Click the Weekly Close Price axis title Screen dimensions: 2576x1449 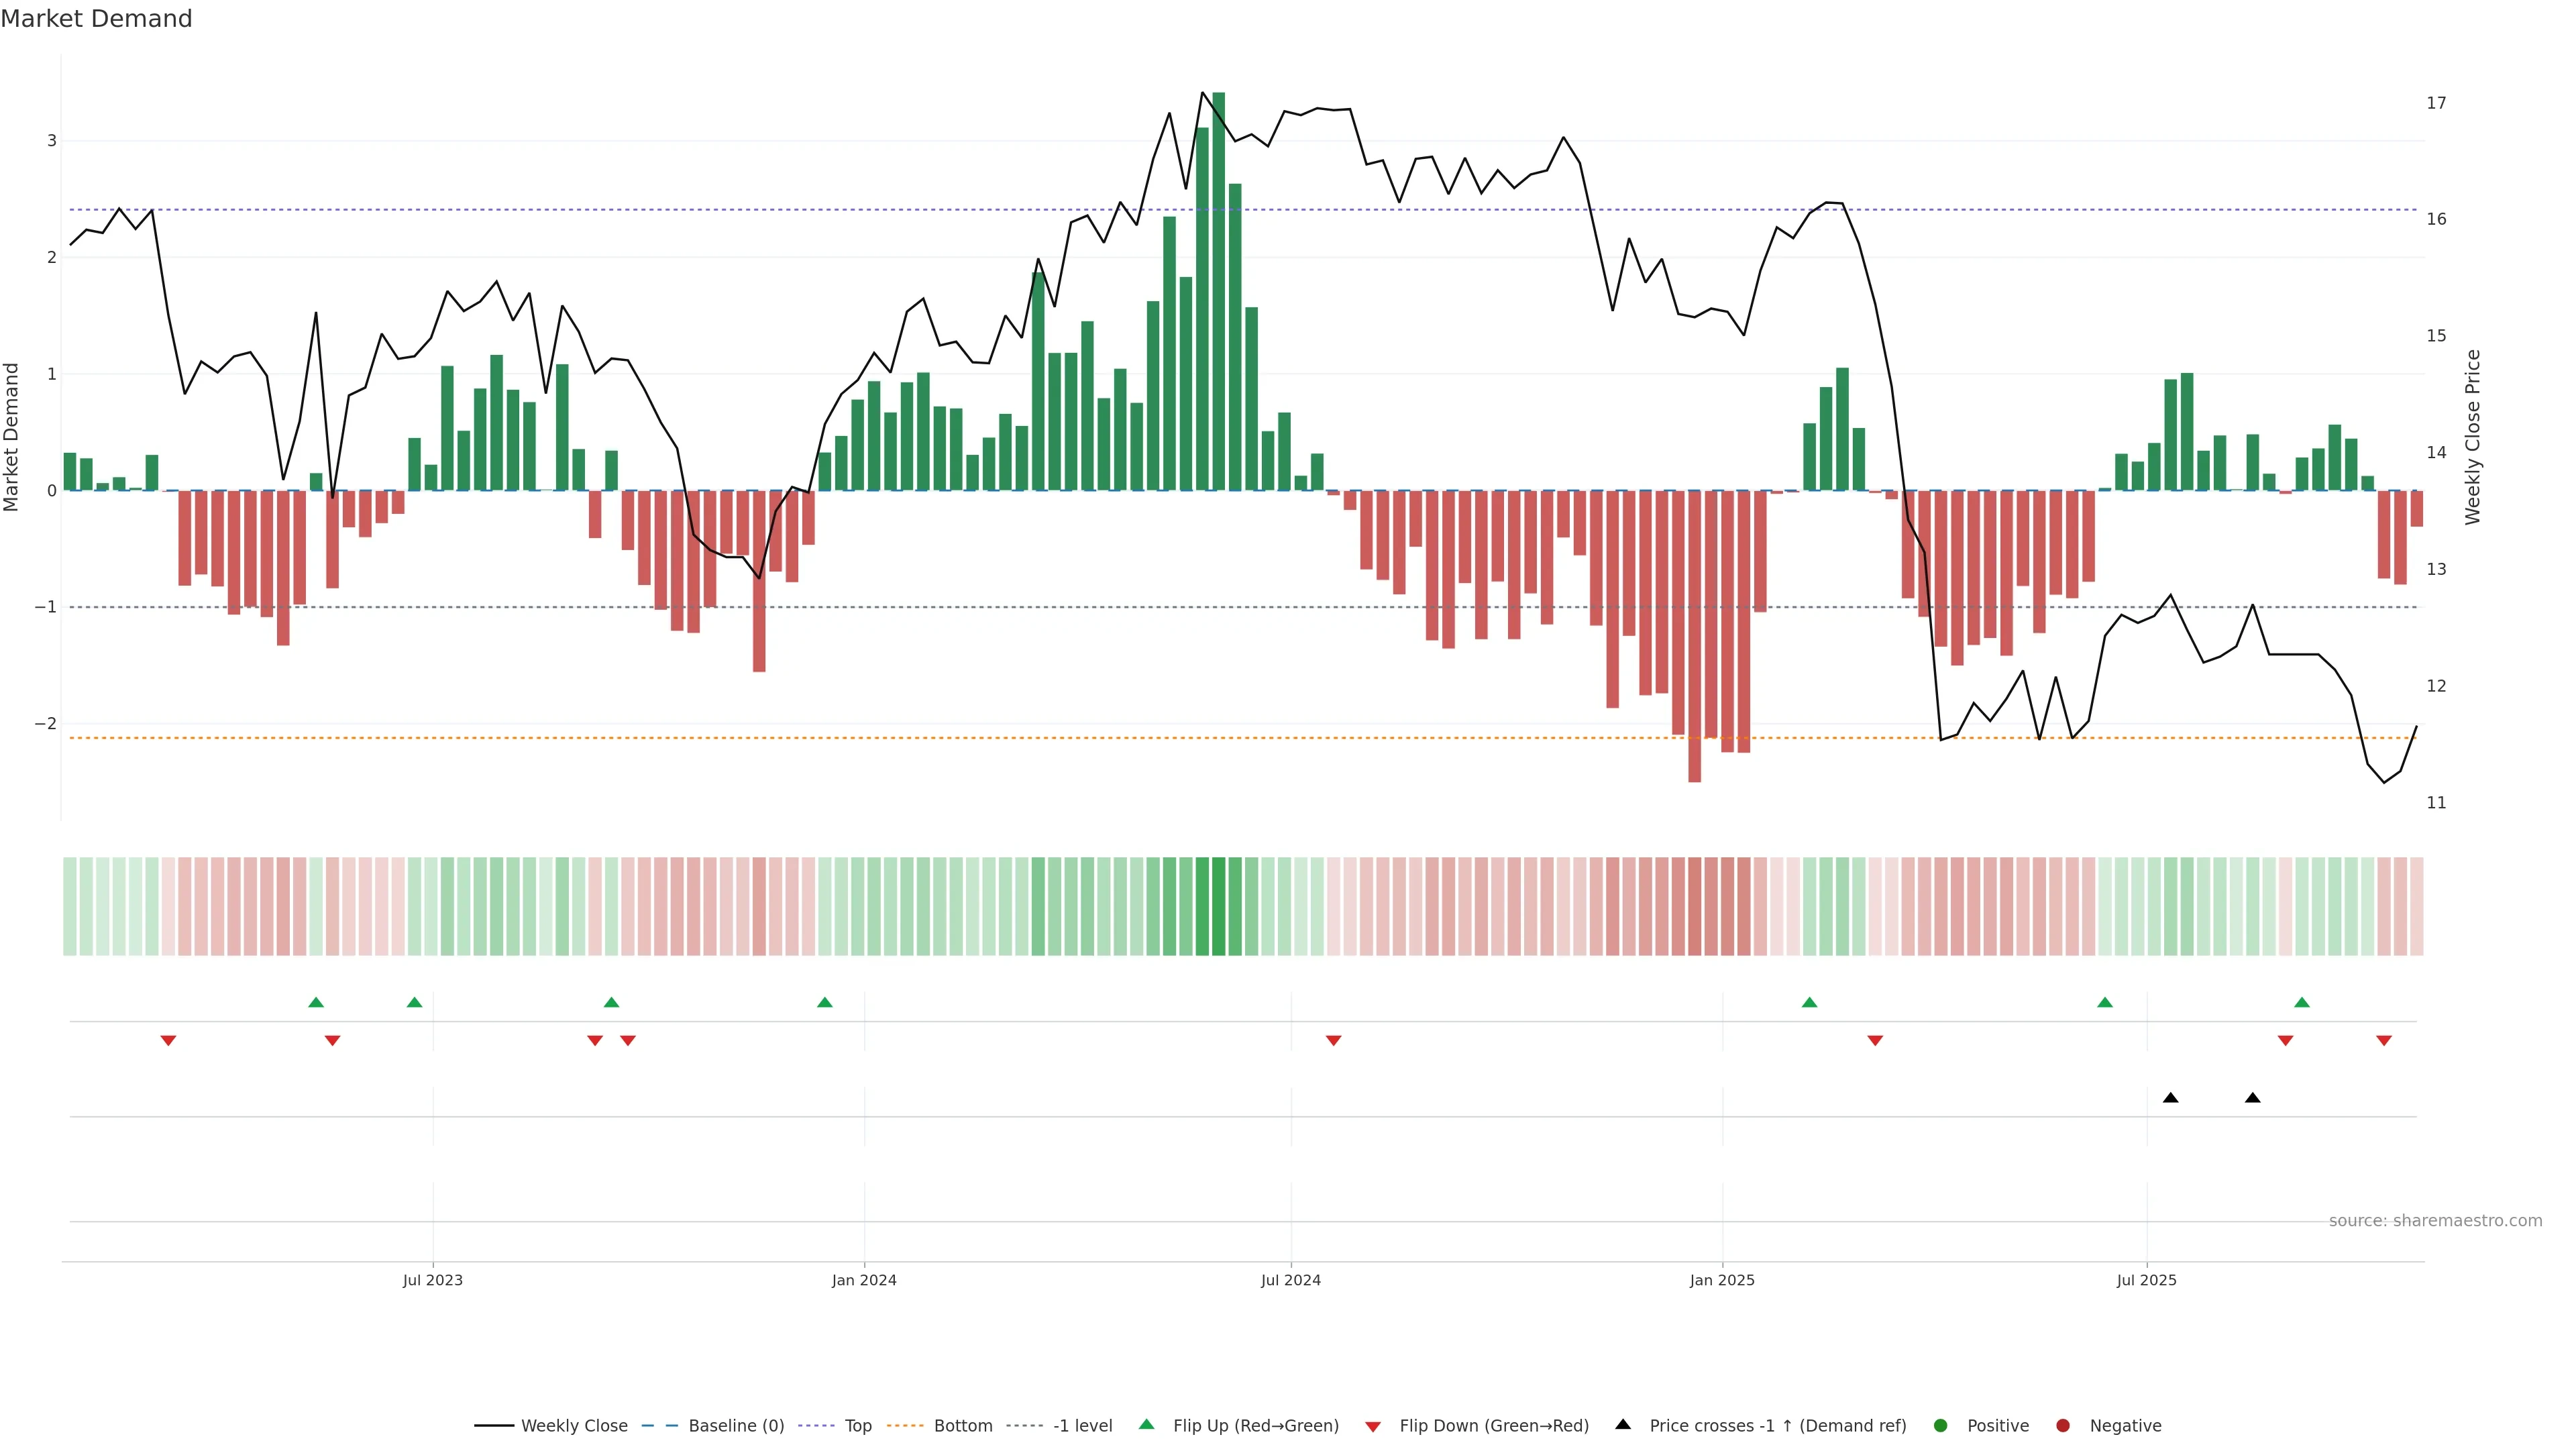[2472, 437]
